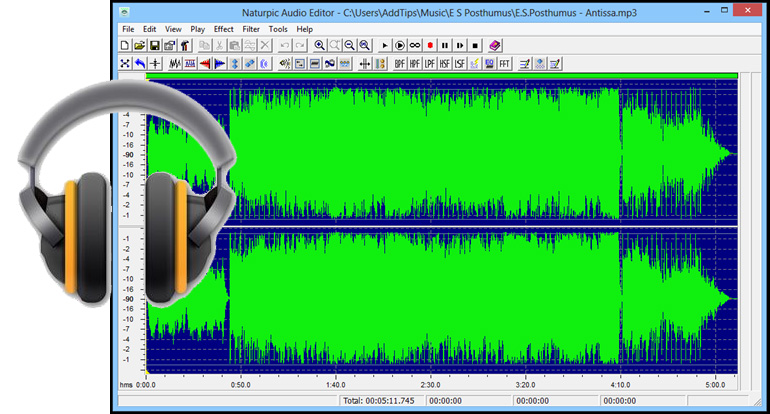Screen dimensions: 770x414
Task: Expand the Filter menu
Action: coord(251,29)
